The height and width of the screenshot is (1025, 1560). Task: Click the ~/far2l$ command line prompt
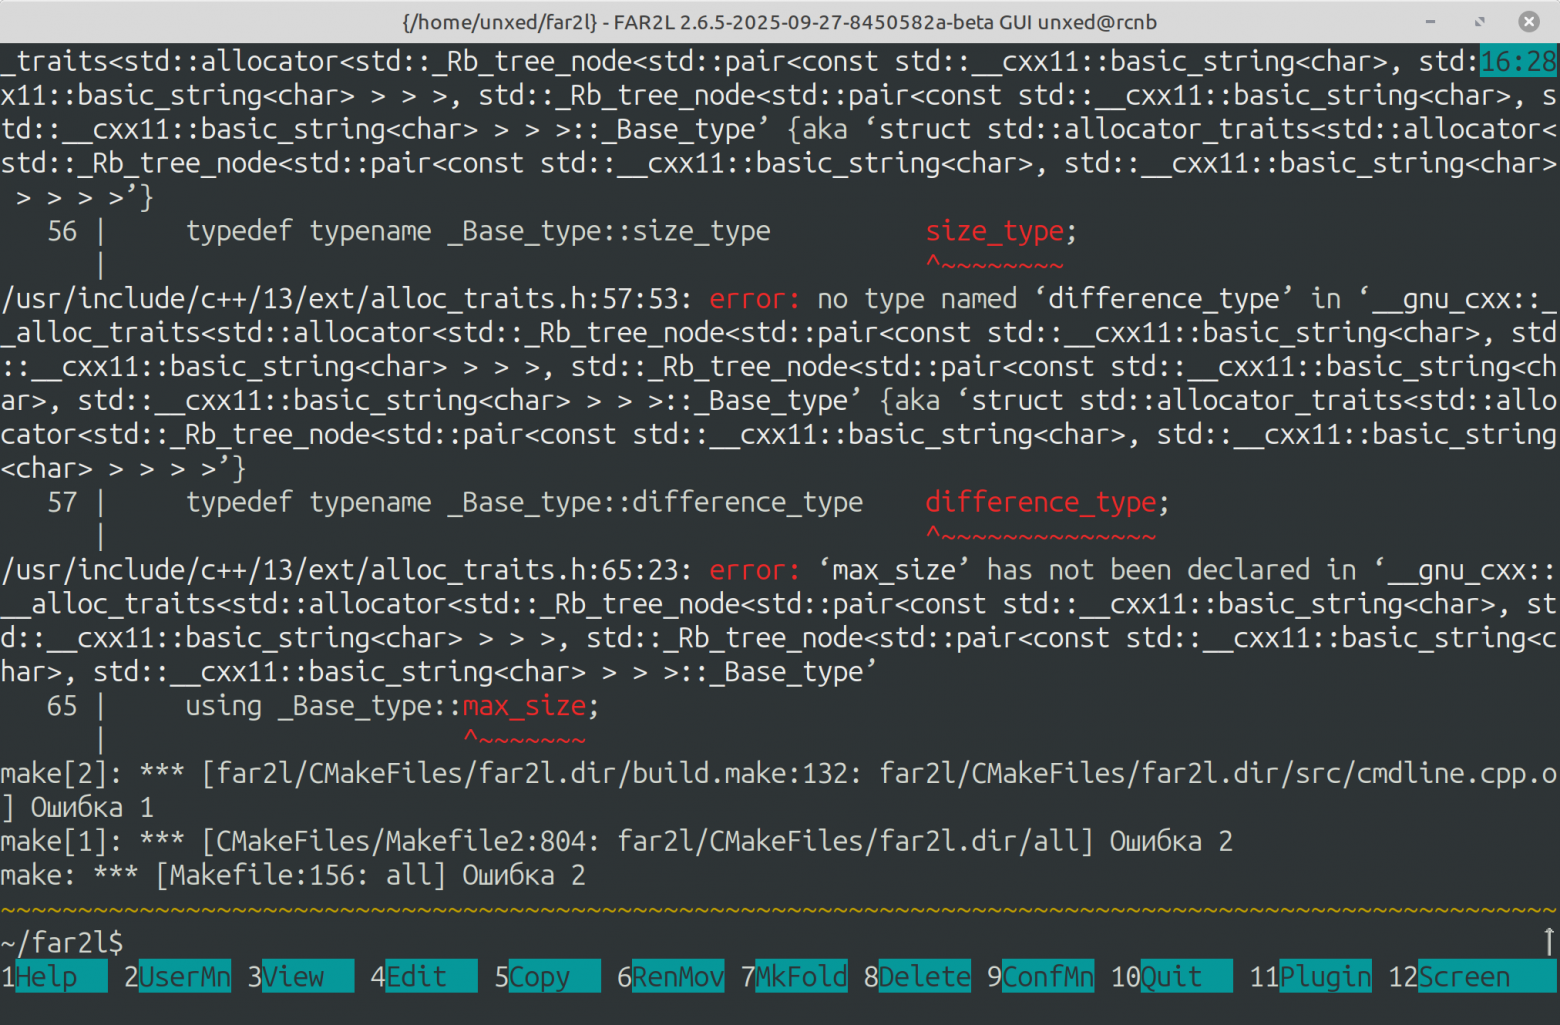point(62,942)
